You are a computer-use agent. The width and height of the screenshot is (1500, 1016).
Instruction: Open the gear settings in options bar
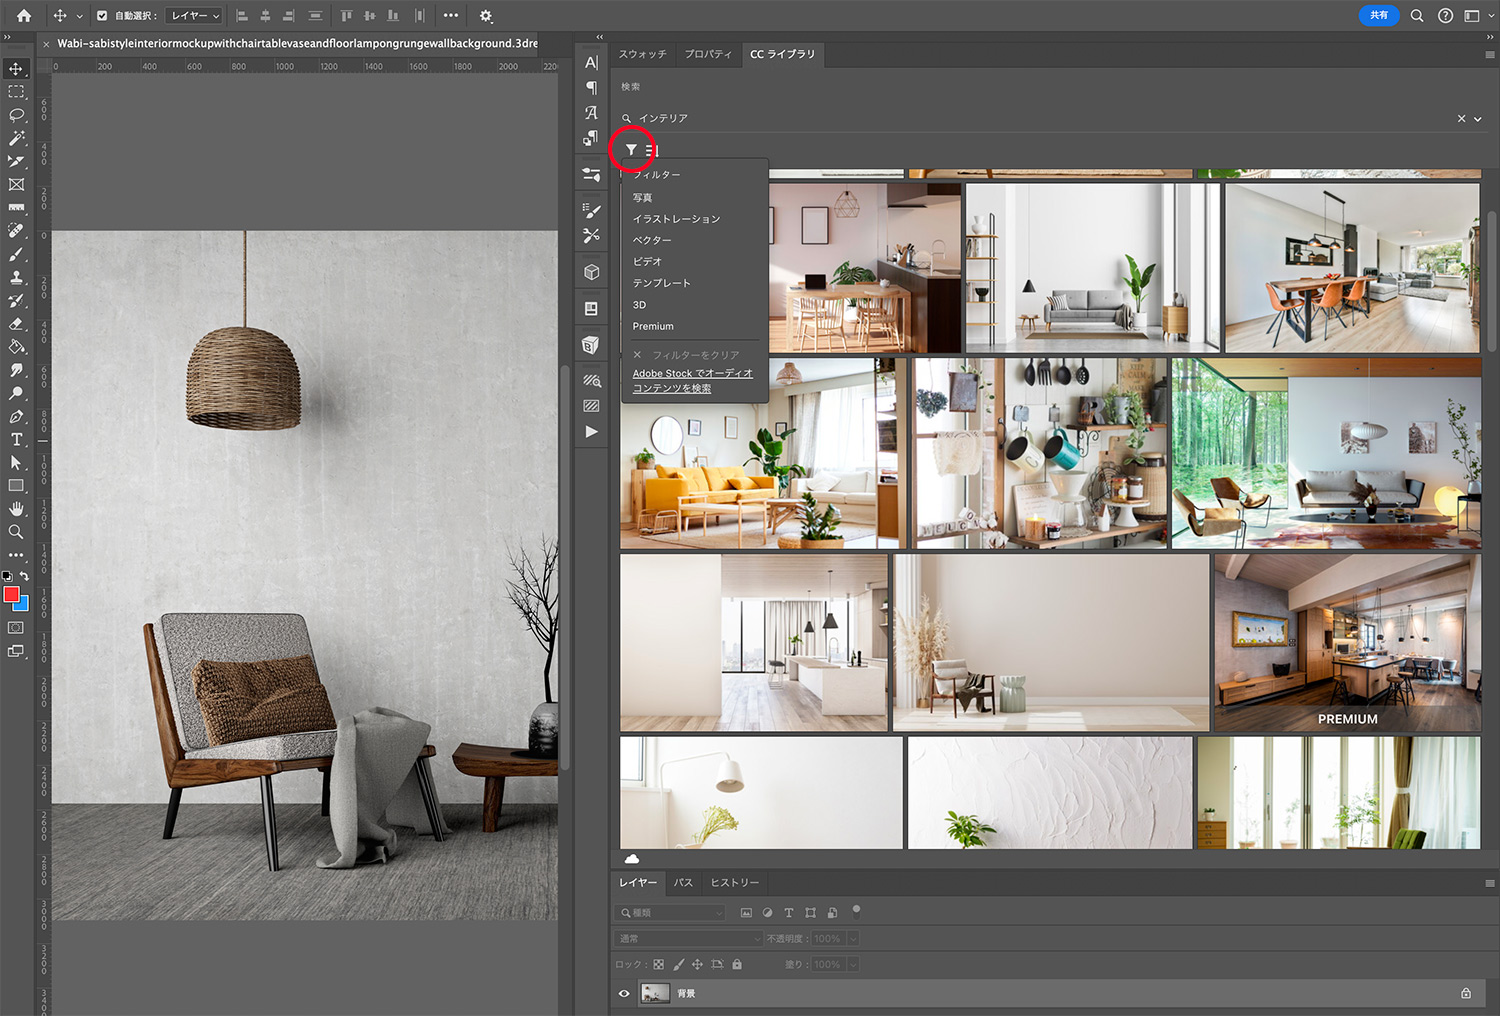(x=486, y=16)
